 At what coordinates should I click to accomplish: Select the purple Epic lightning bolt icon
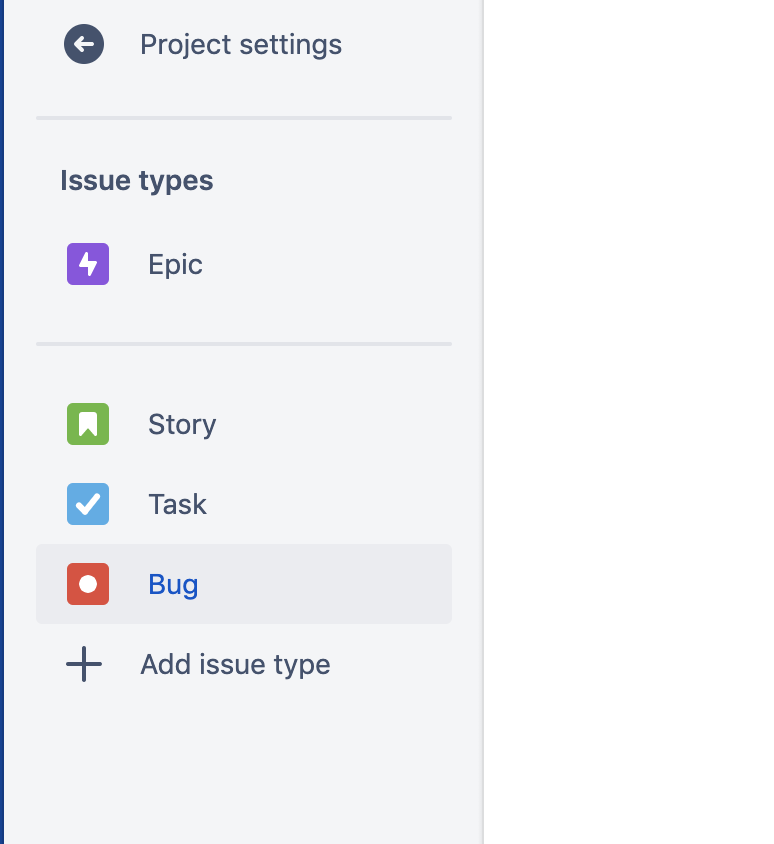pos(87,263)
